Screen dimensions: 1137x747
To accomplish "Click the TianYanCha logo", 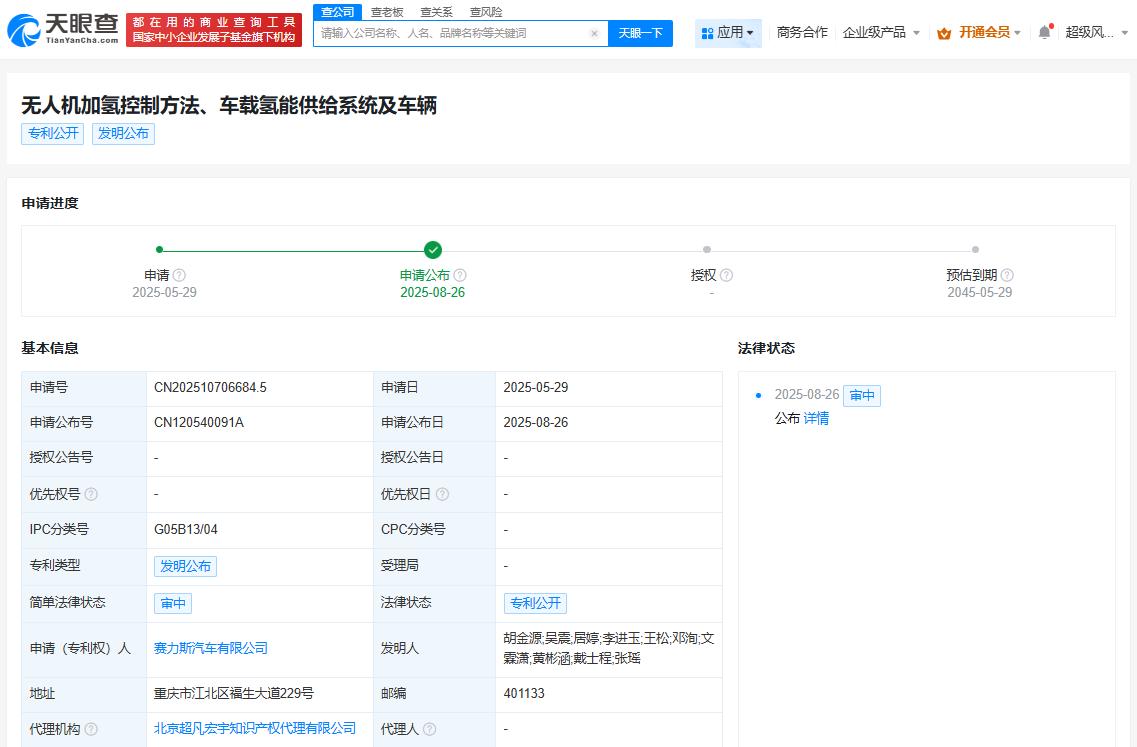I will click(62, 30).
